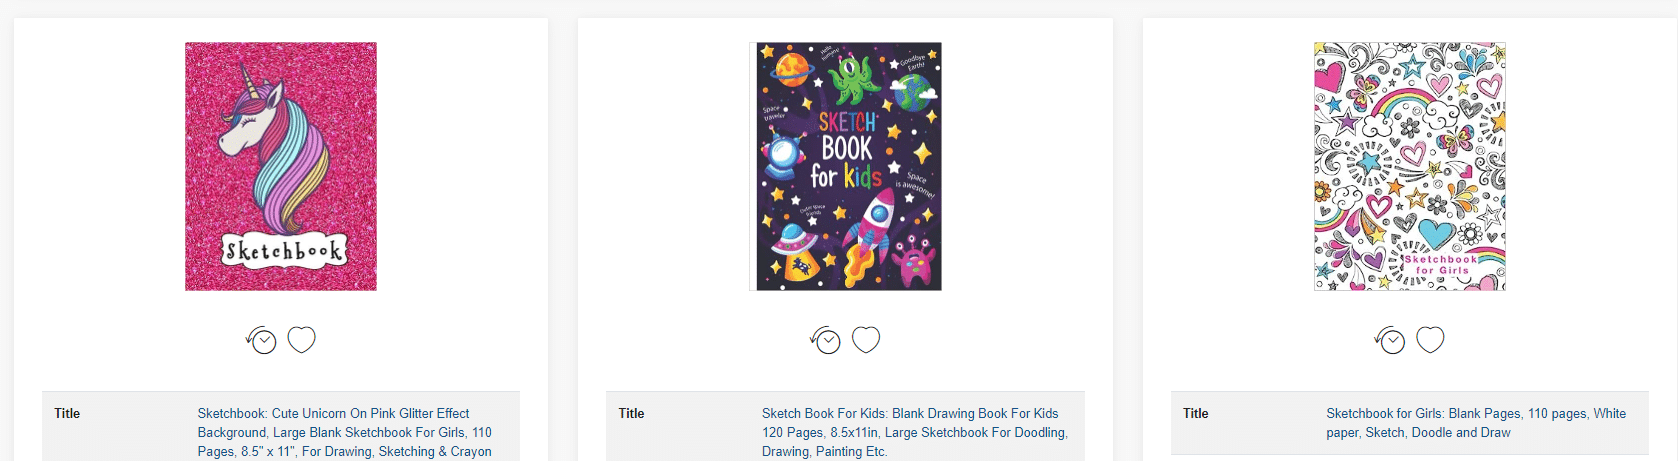Add Sketch Book for Kids to favorites heart

(x=866, y=340)
